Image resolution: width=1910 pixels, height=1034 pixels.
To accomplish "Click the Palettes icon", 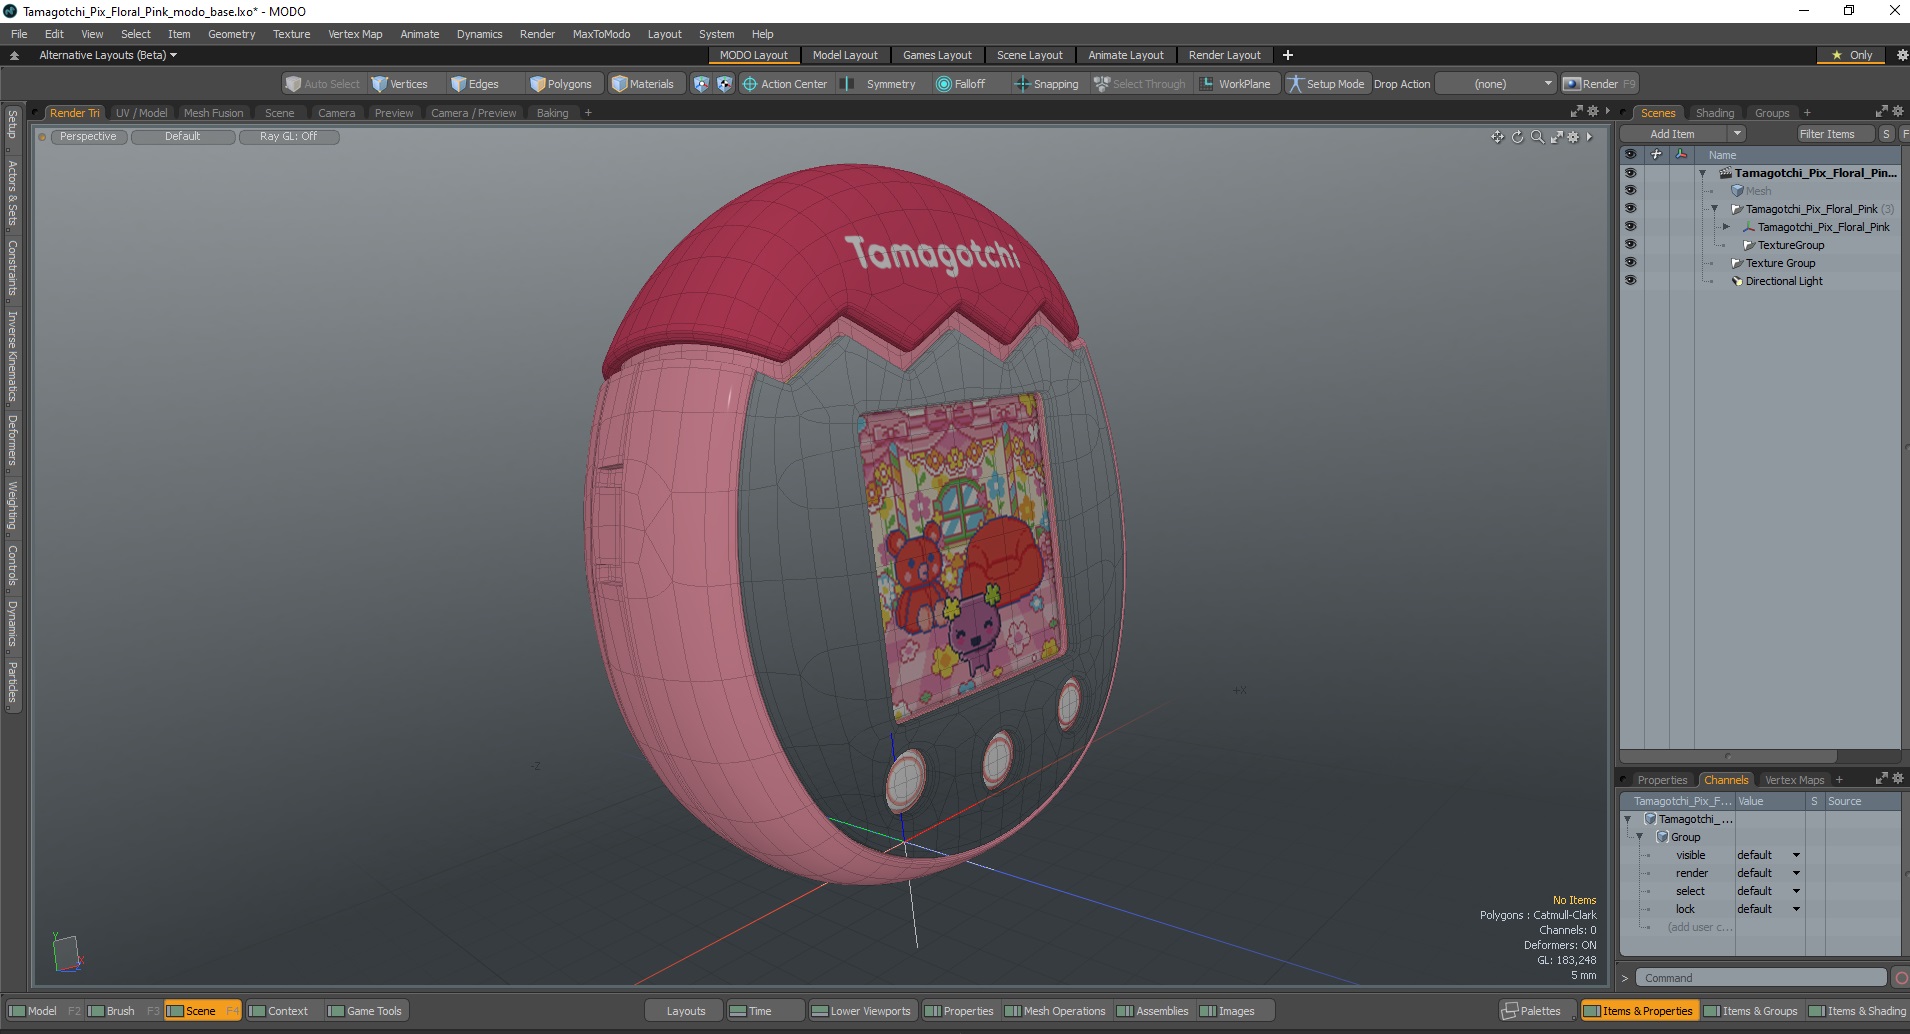I will (x=1510, y=1011).
